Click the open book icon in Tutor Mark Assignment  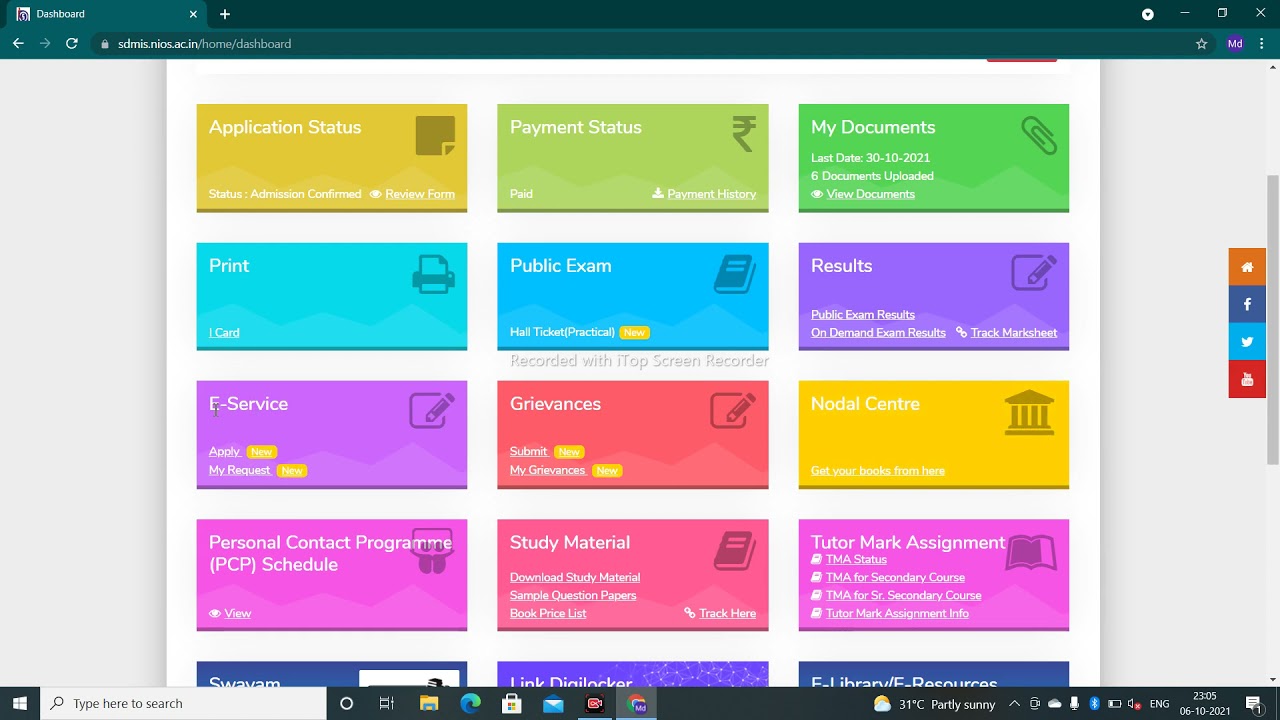[1031, 552]
